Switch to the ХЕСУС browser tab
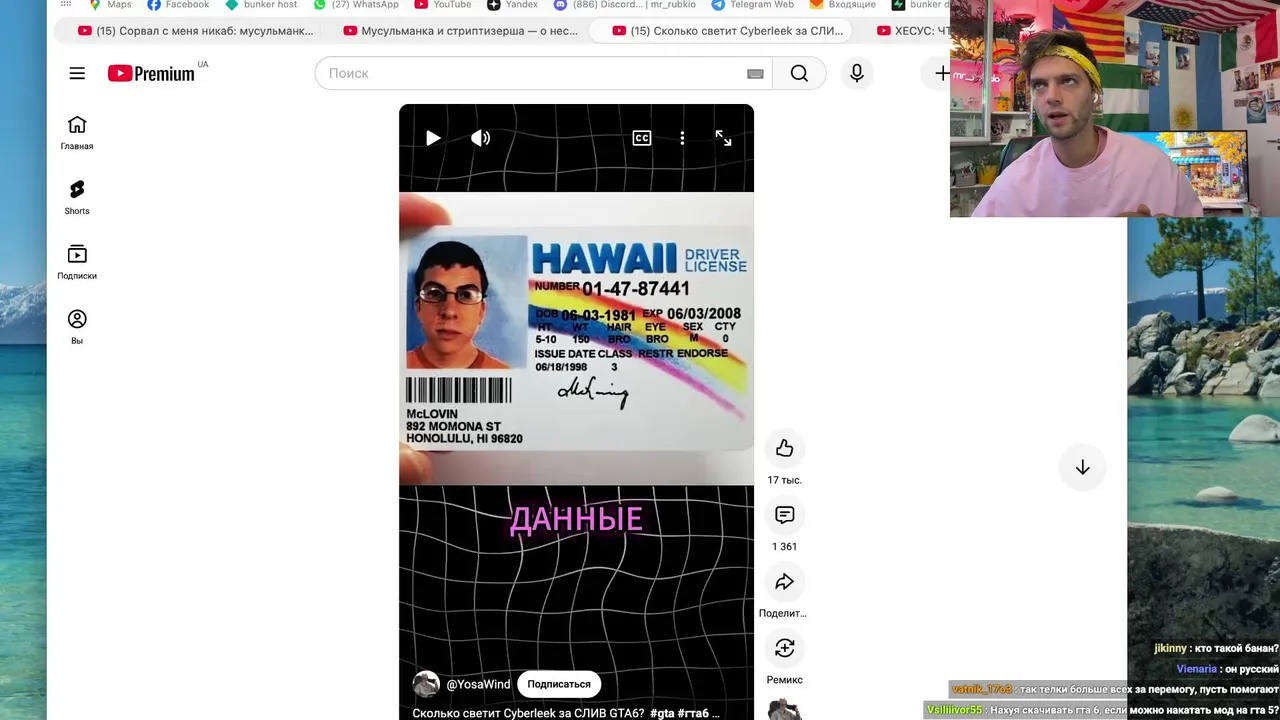This screenshot has width=1280, height=720. (x=913, y=31)
